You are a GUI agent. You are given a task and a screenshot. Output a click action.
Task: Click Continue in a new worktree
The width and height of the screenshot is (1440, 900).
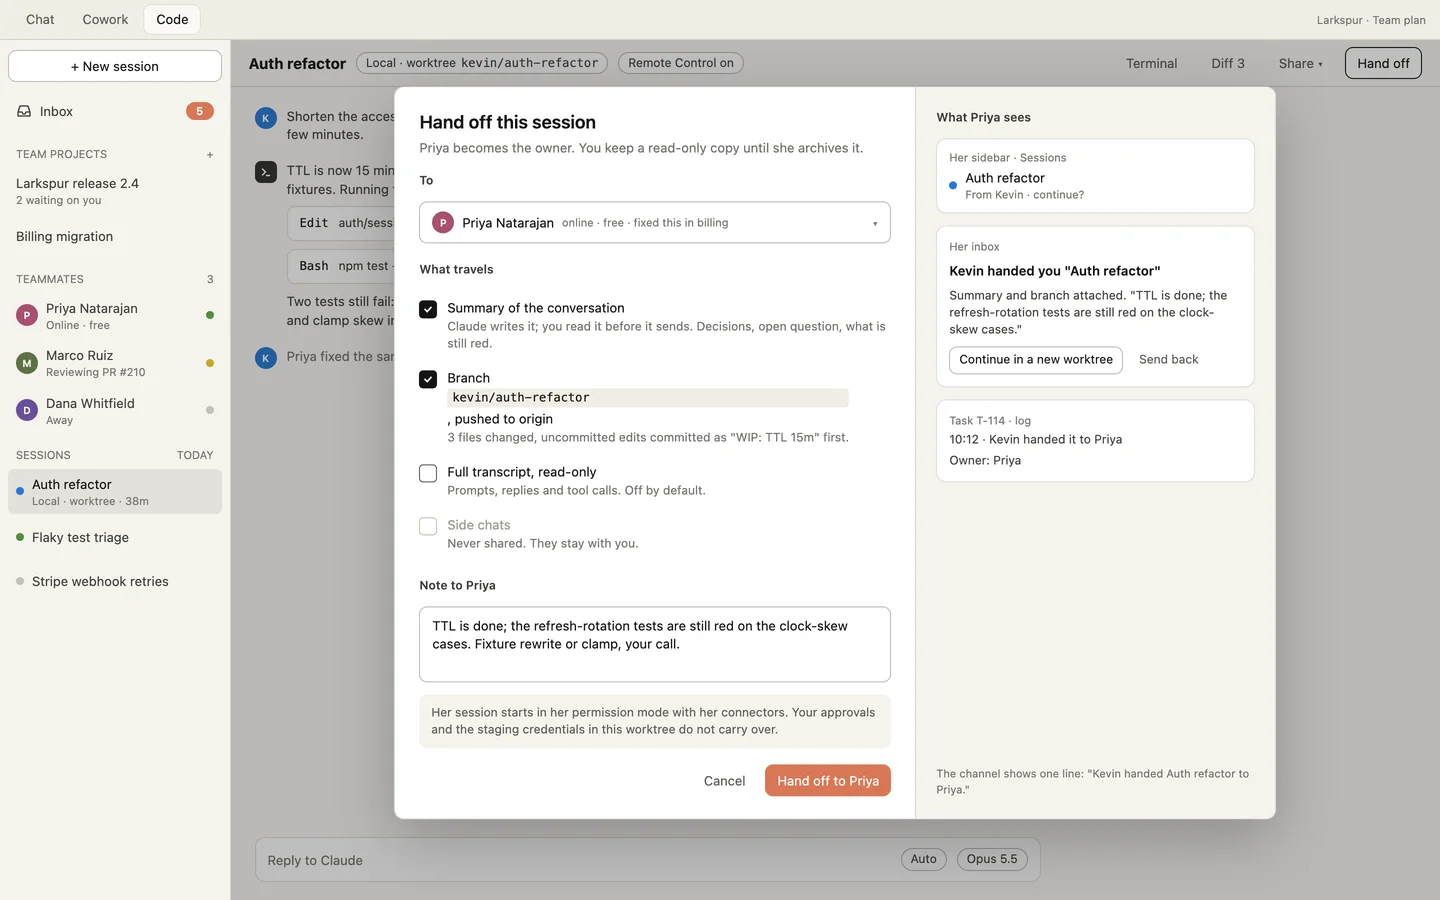click(1036, 360)
